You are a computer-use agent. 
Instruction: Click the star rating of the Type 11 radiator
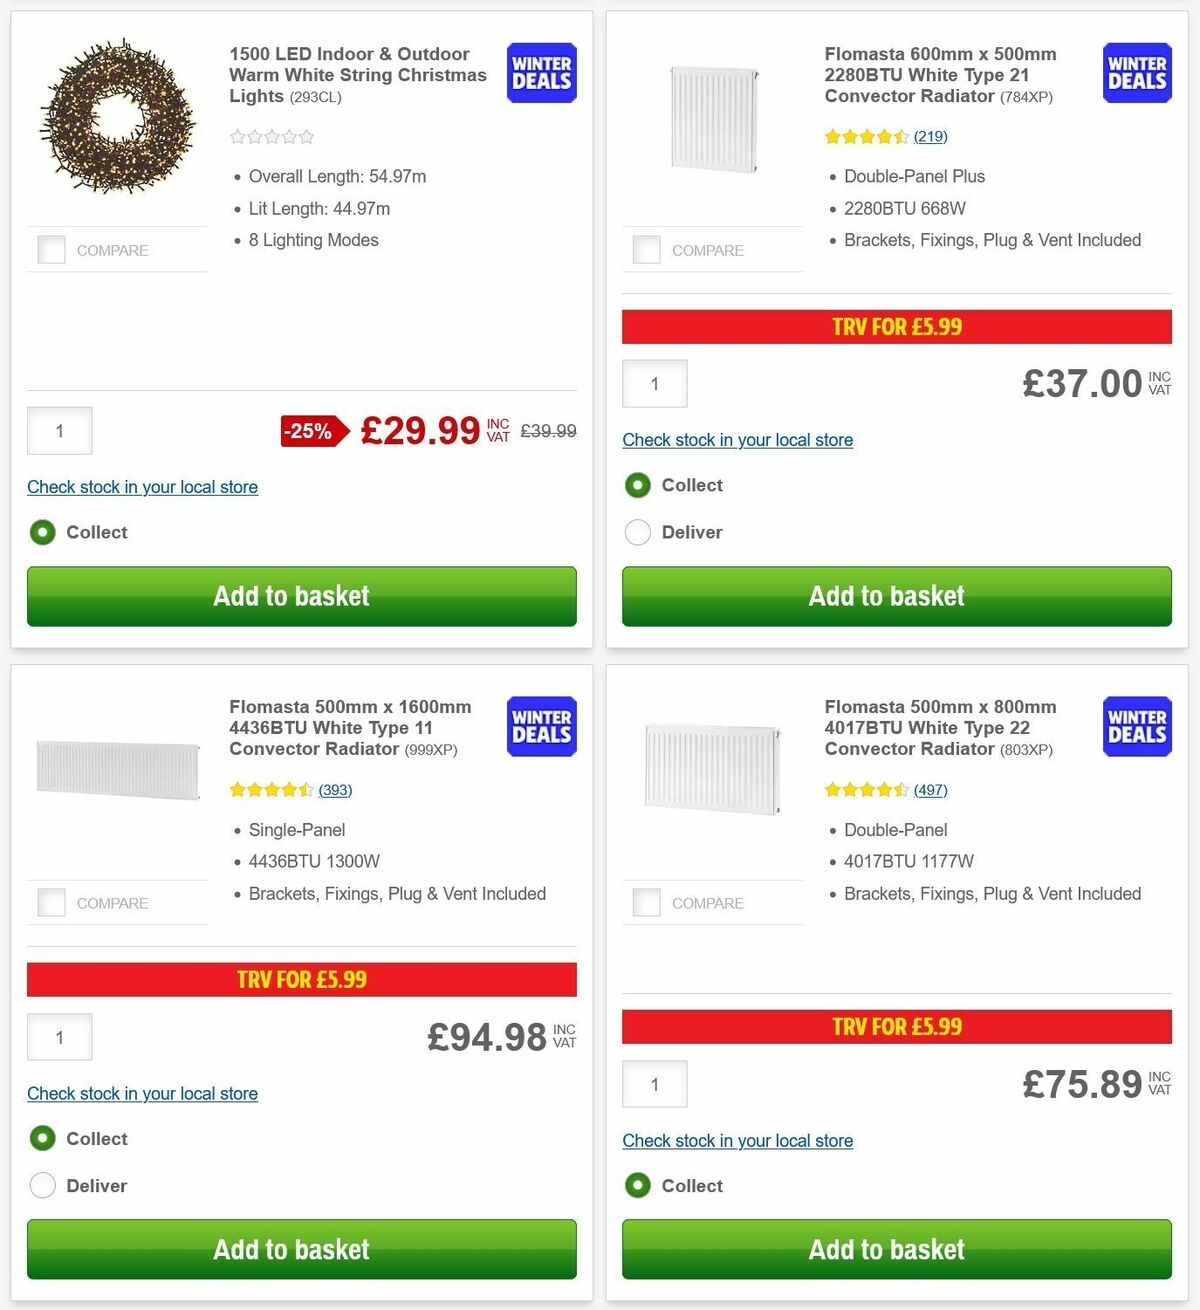tap(271, 789)
